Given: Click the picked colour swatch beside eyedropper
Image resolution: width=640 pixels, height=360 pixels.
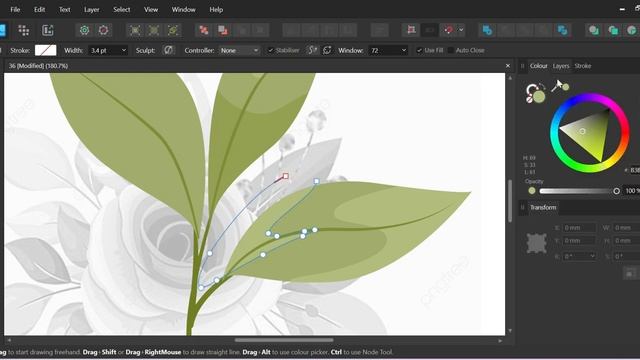Looking at the screenshot, I should [566, 87].
